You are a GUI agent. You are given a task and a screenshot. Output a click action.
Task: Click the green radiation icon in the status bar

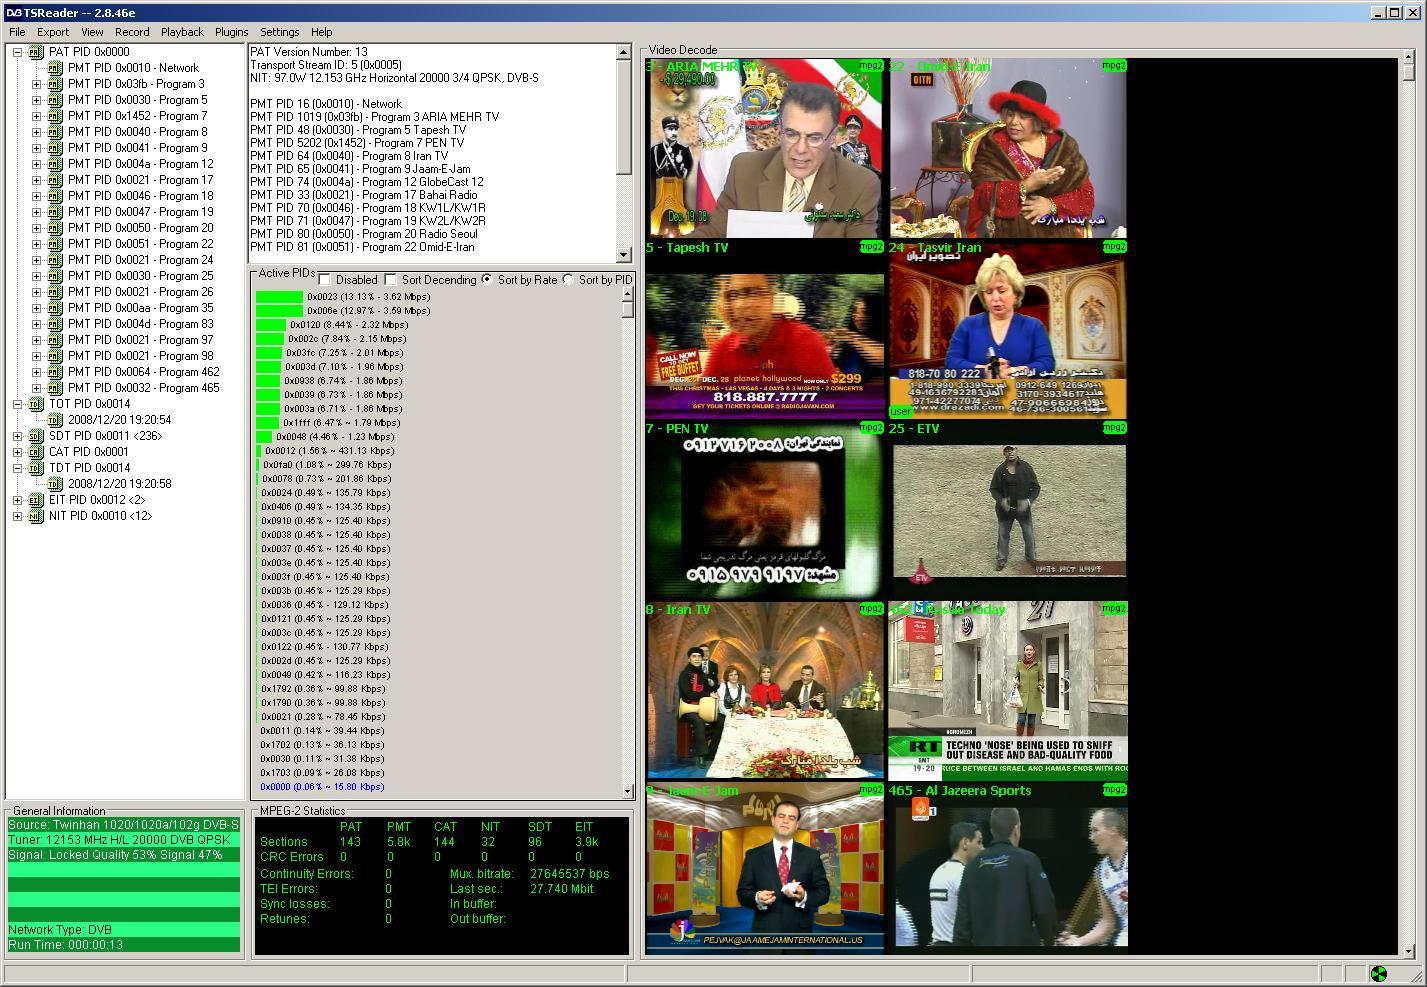click(x=1379, y=974)
